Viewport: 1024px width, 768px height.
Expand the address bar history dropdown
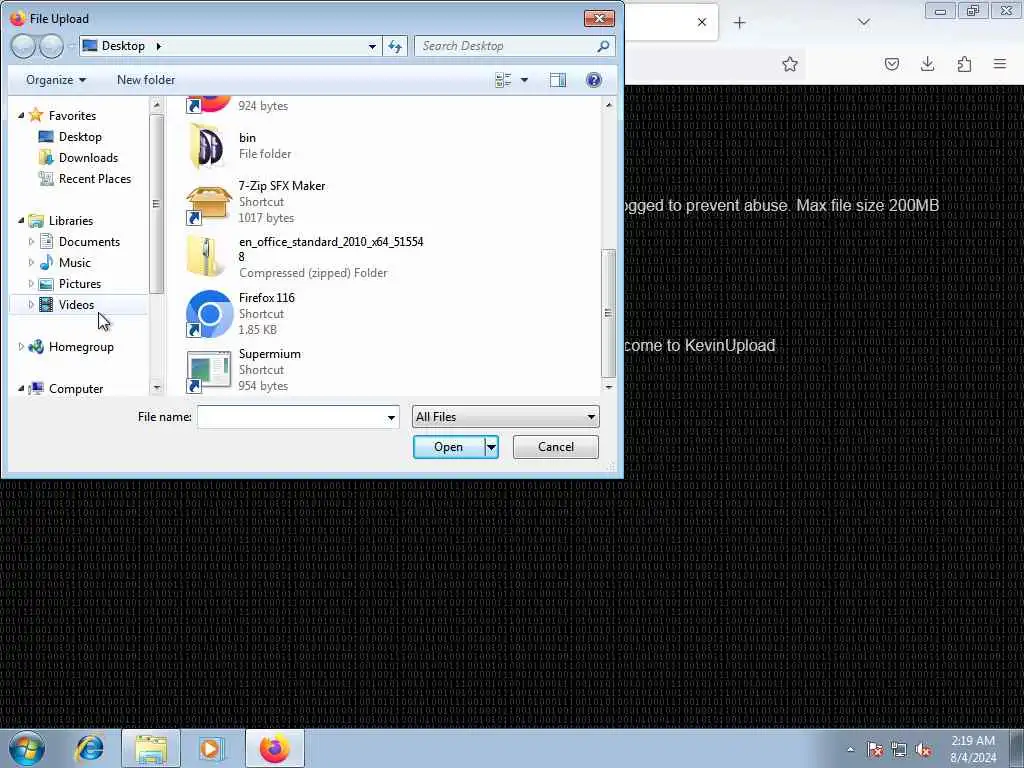click(x=372, y=46)
